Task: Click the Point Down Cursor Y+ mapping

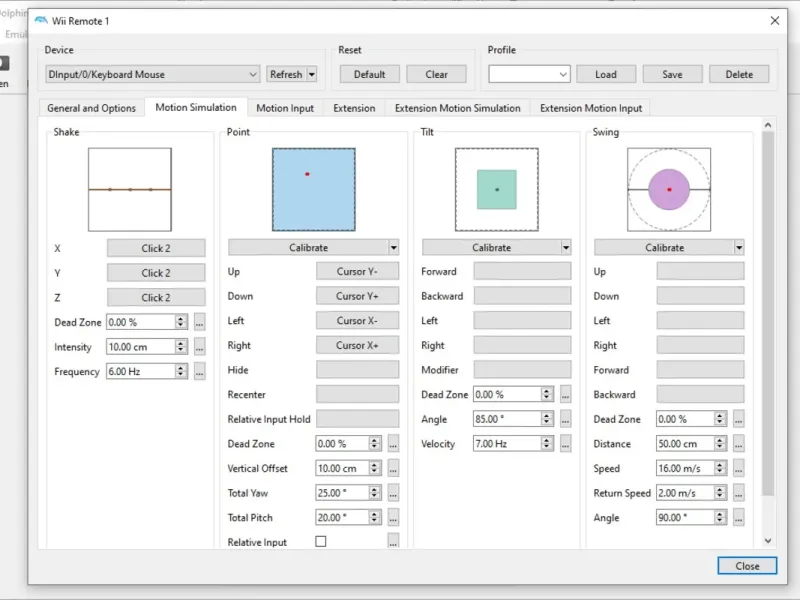Action: coord(357,296)
